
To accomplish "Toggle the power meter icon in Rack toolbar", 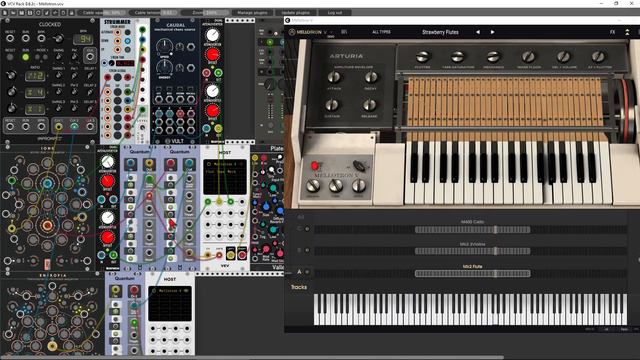I will click(x=63, y=13).
